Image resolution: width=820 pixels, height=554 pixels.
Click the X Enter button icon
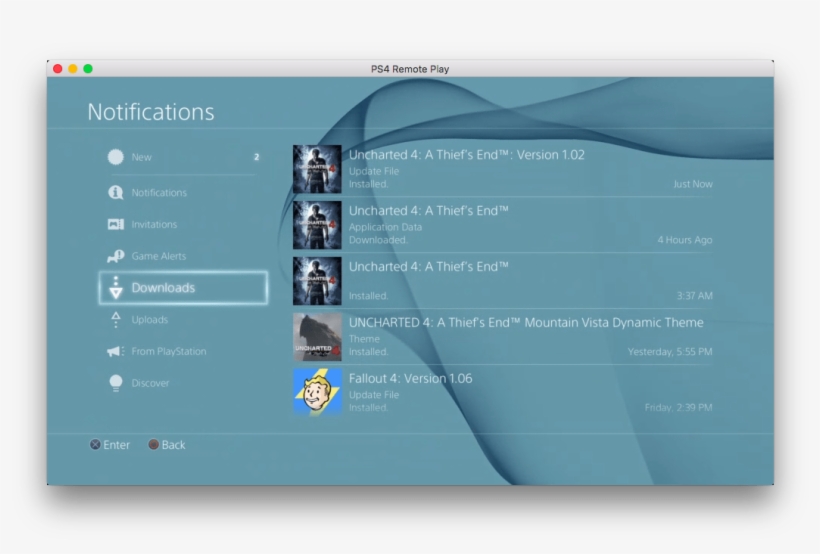point(95,445)
